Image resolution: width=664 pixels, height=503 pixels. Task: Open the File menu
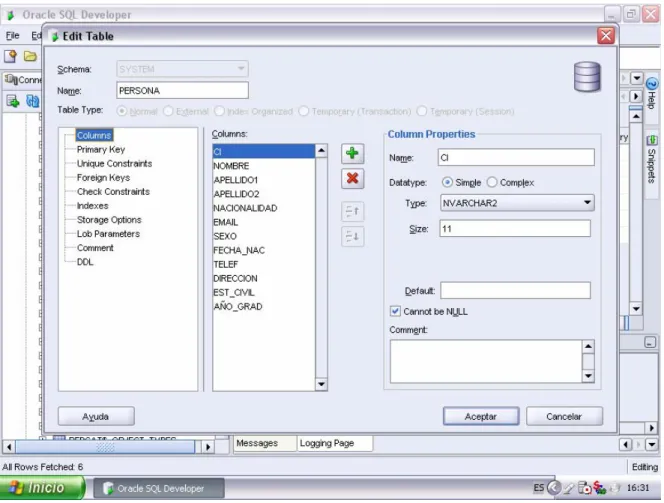12,36
